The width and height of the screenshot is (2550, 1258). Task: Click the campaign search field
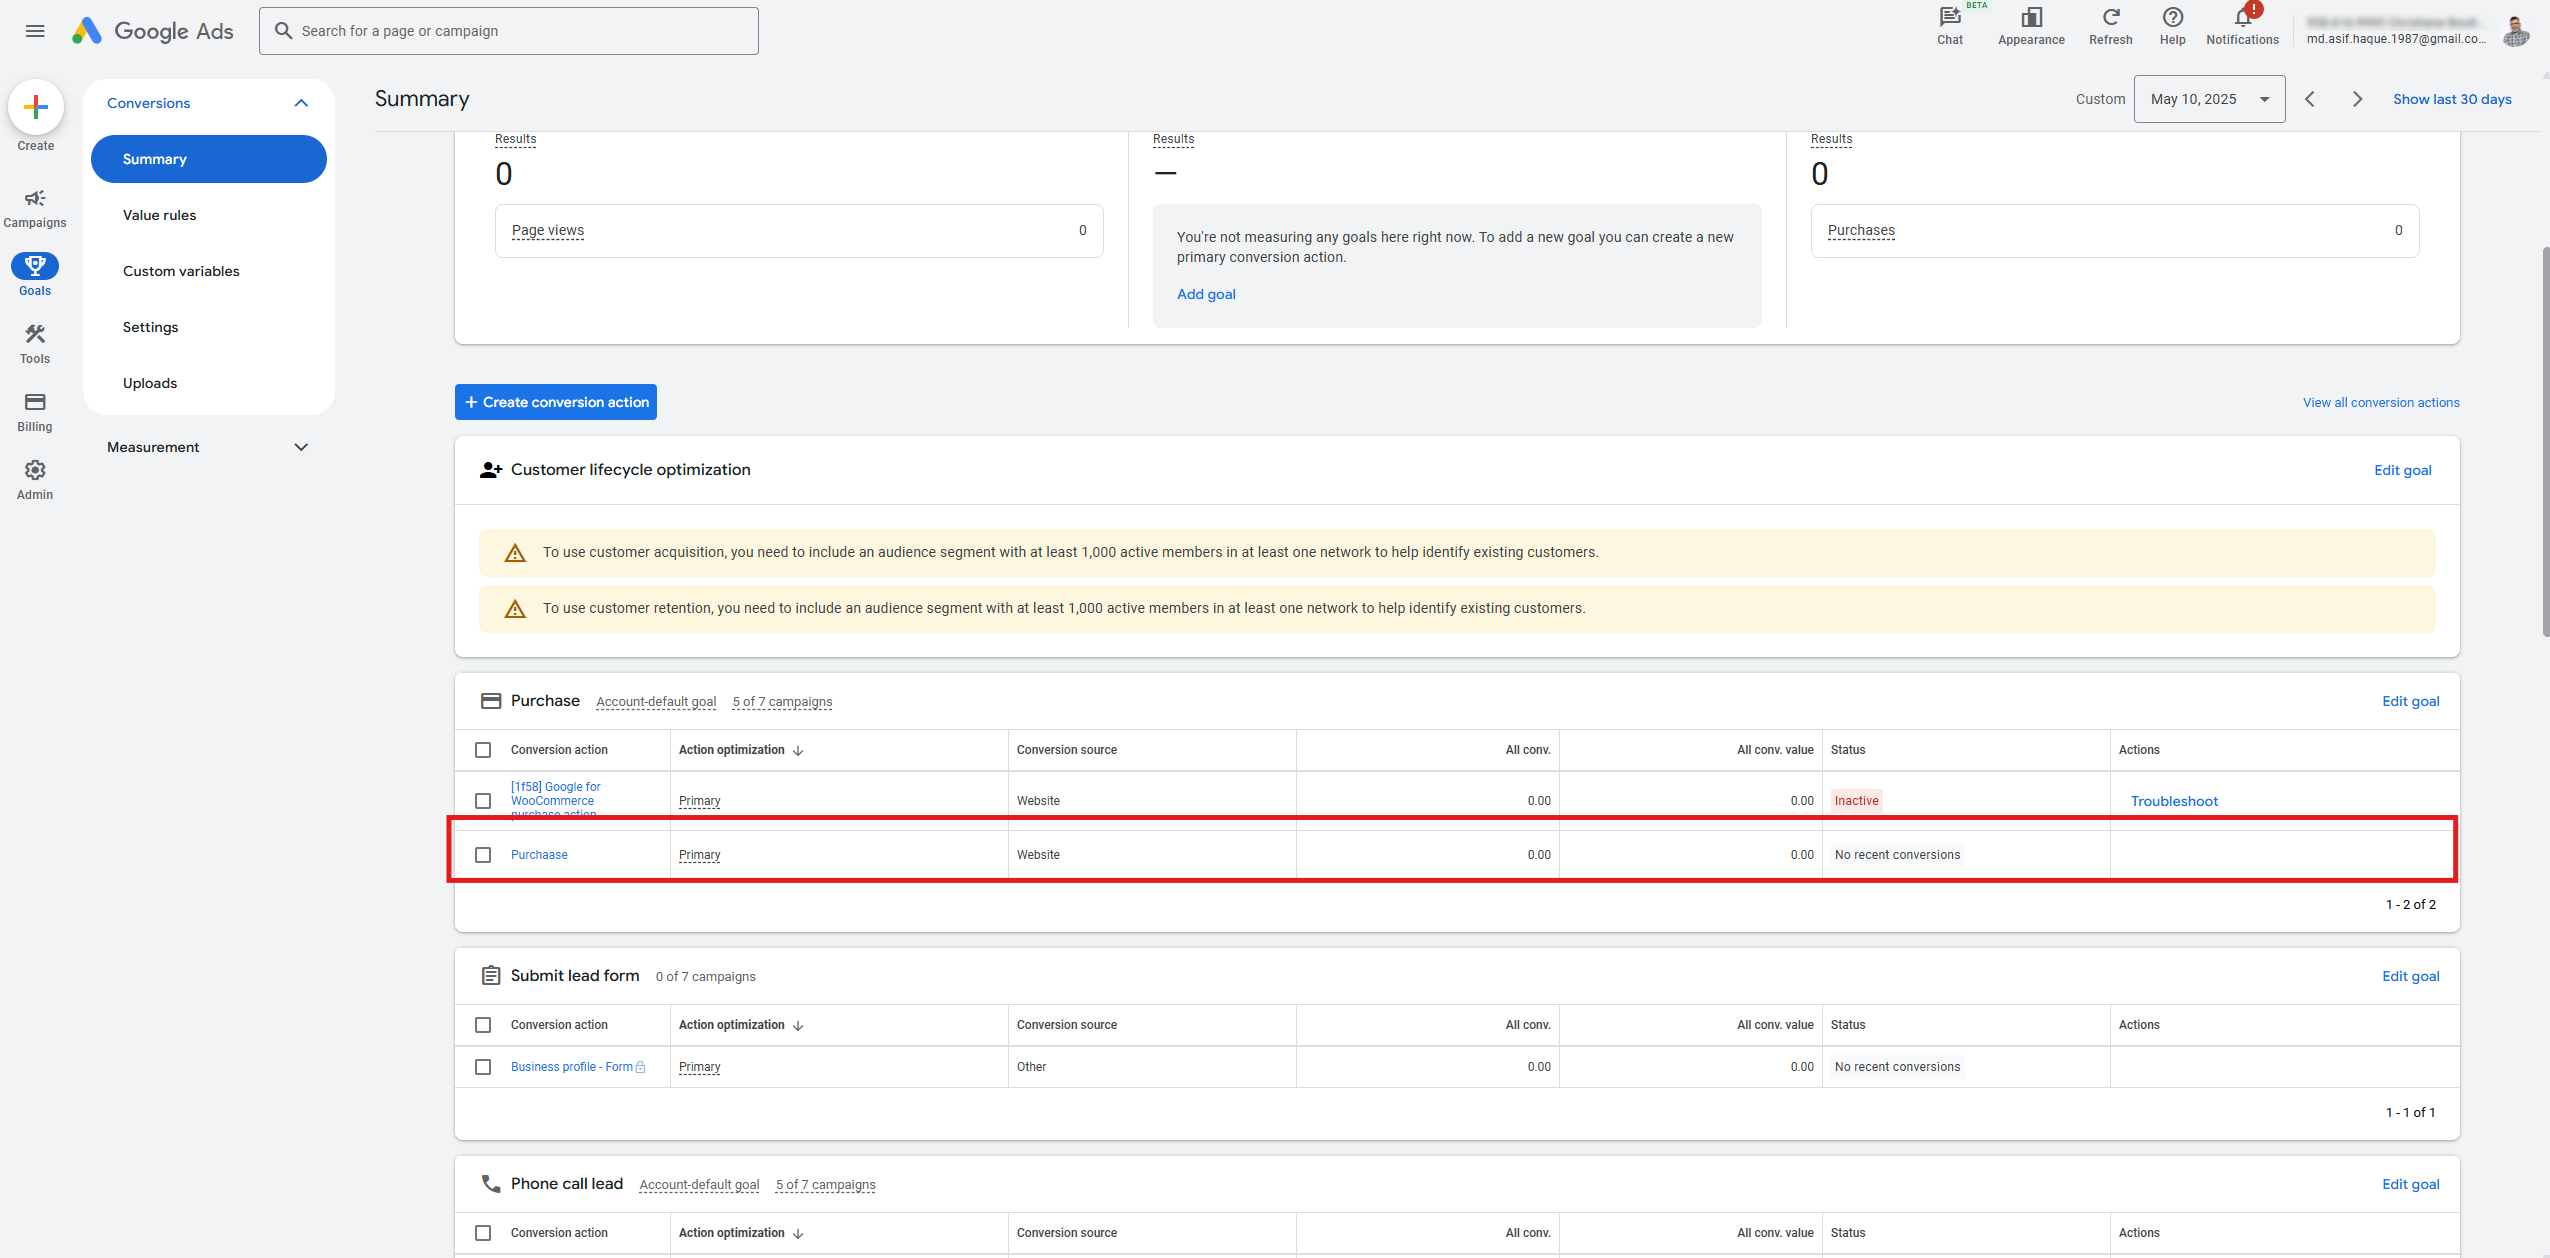pyautogui.click(x=508, y=31)
